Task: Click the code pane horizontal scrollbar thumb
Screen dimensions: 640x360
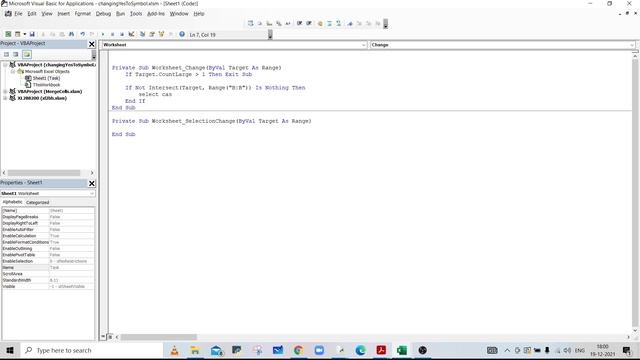Action: coord(158,337)
